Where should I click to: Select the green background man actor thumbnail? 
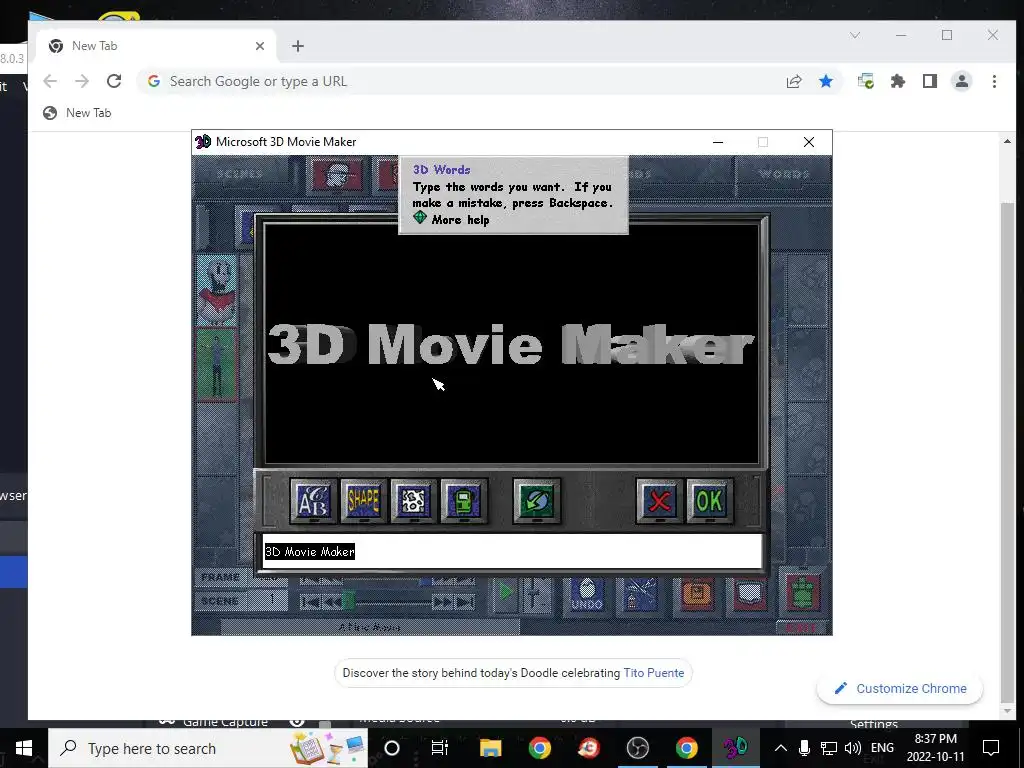pyautogui.click(x=216, y=364)
